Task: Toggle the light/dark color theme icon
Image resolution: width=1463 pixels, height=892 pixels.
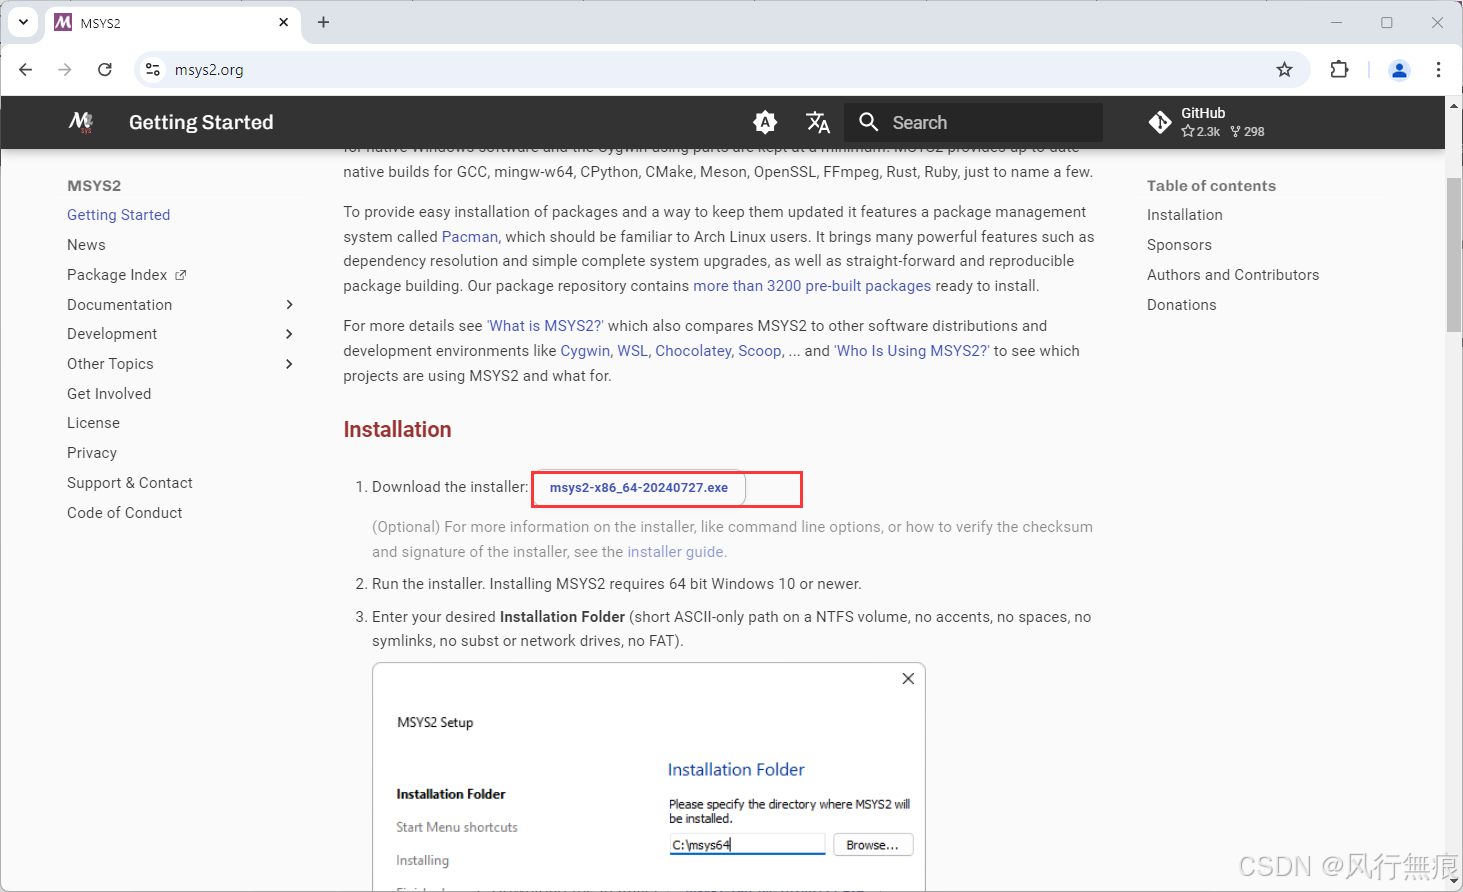Action: [765, 122]
